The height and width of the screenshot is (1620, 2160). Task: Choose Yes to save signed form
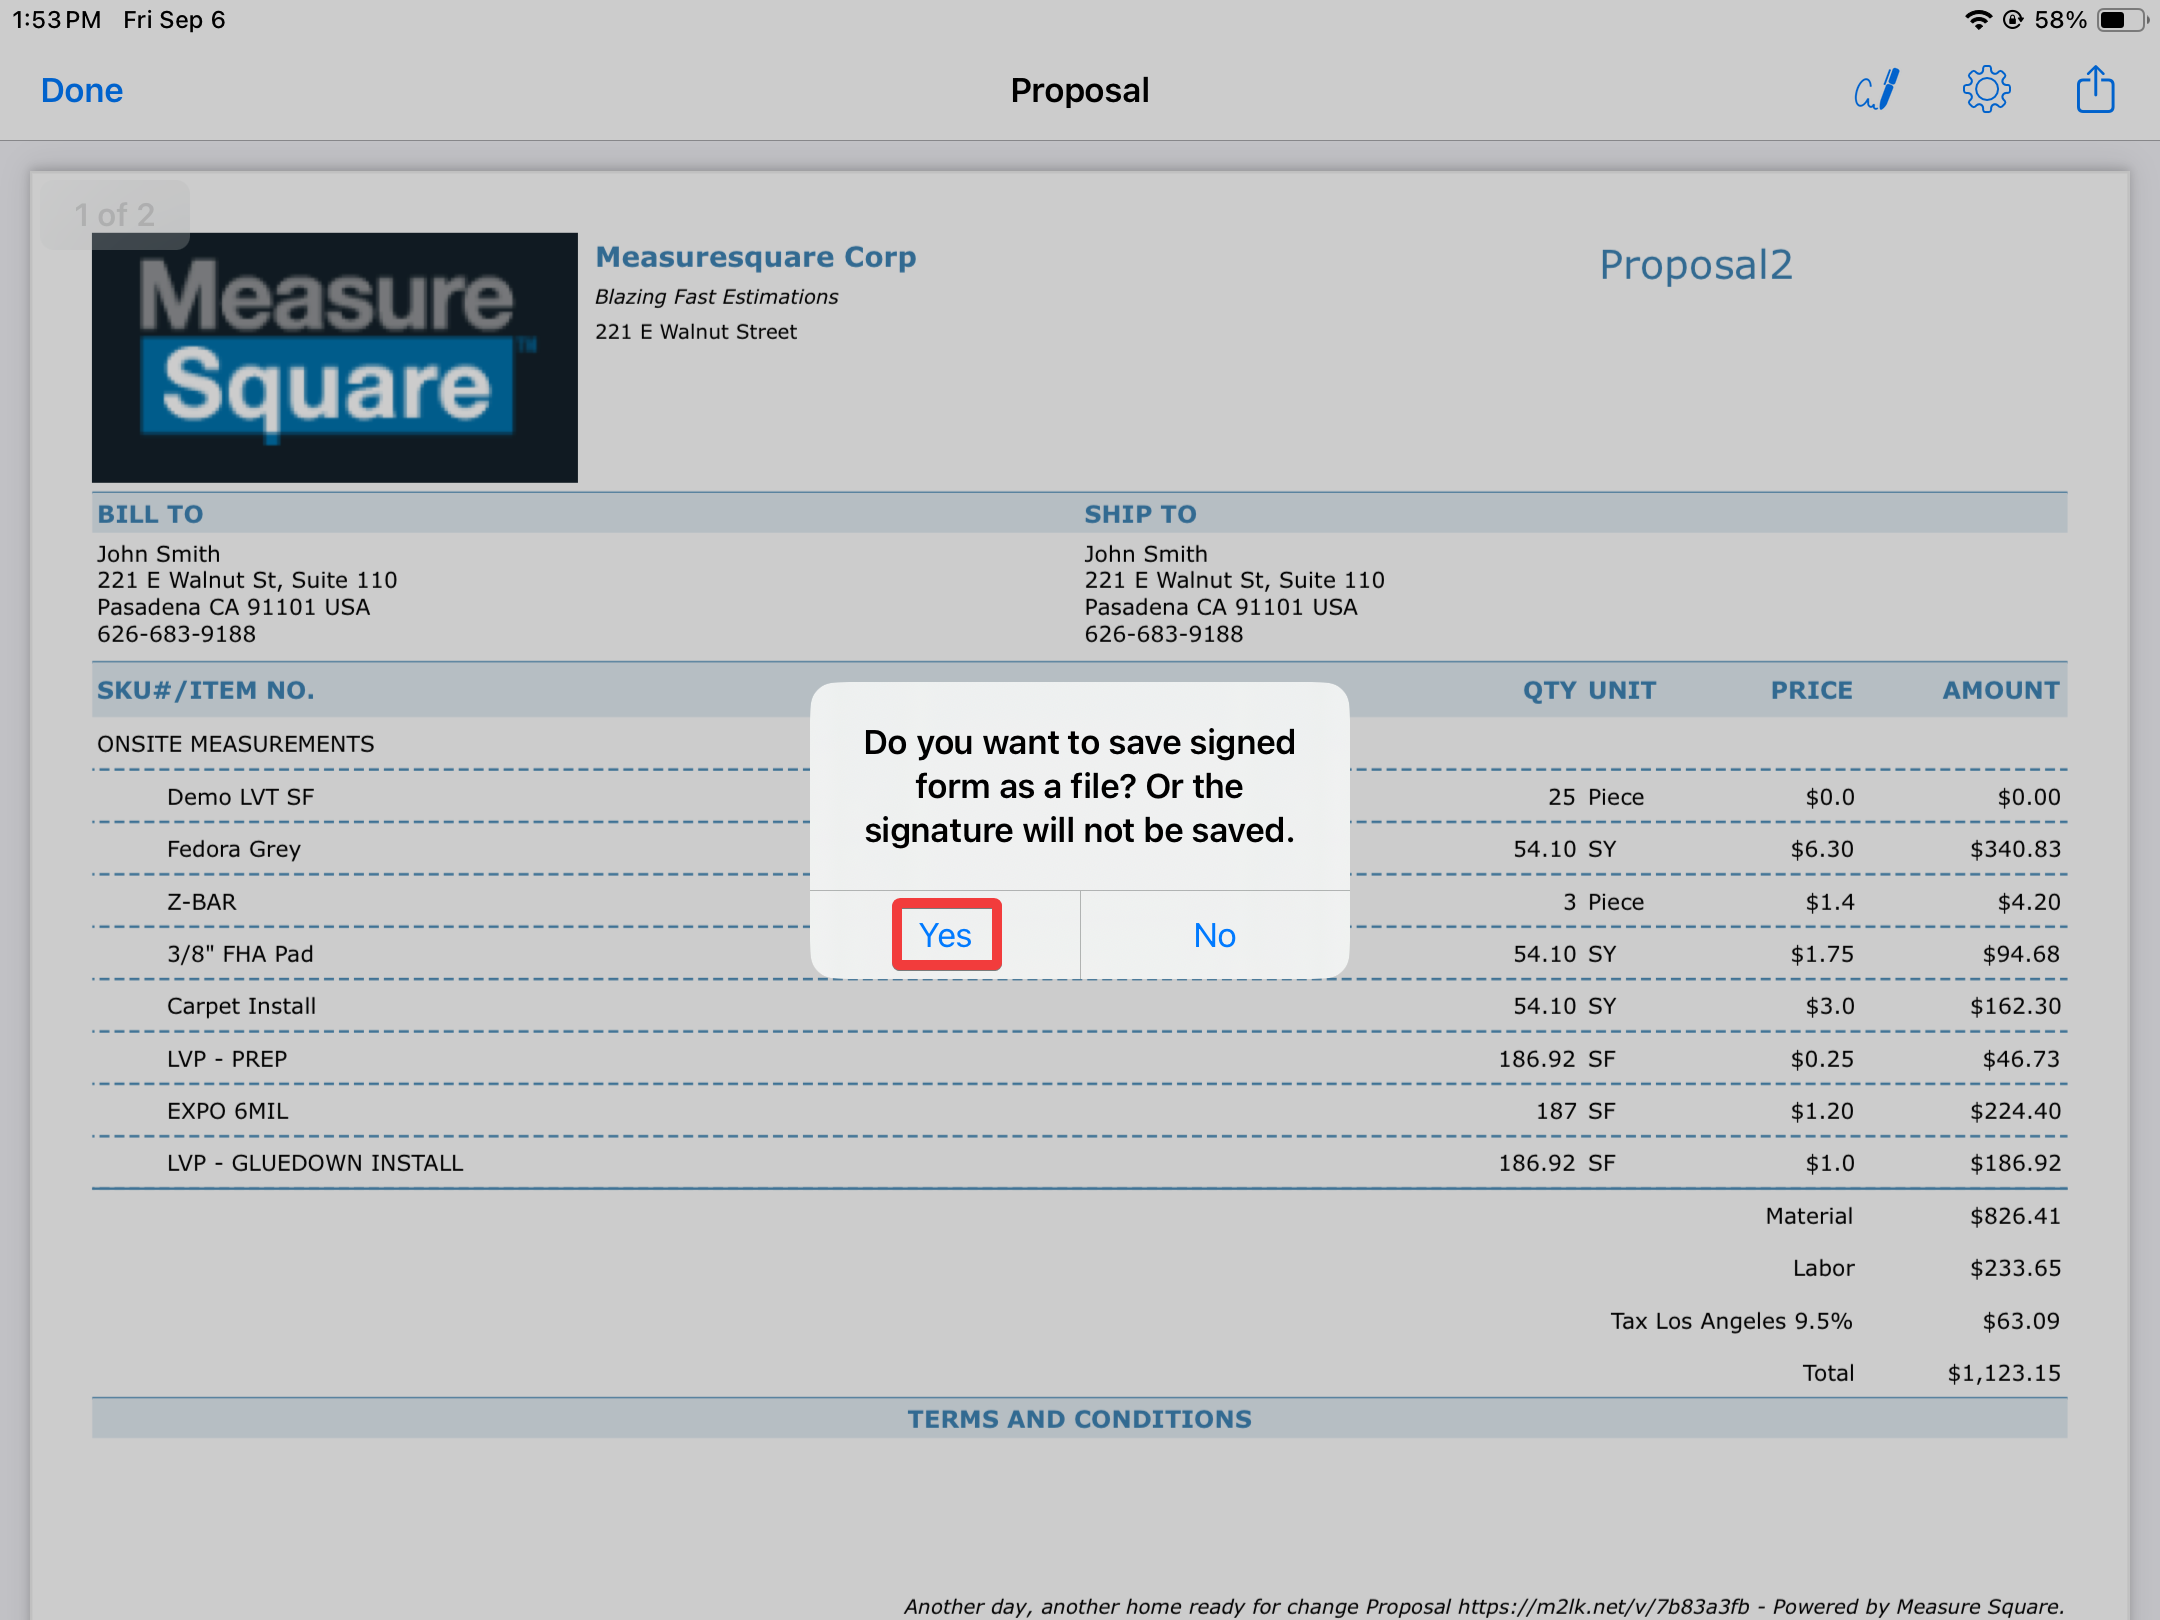click(945, 935)
